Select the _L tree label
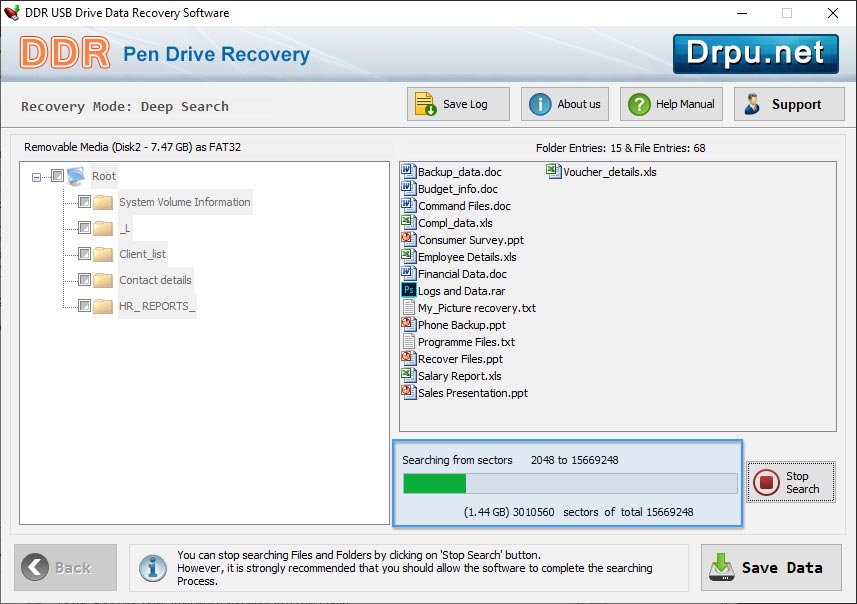This screenshot has width=857, height=604. tap(125, 228)
